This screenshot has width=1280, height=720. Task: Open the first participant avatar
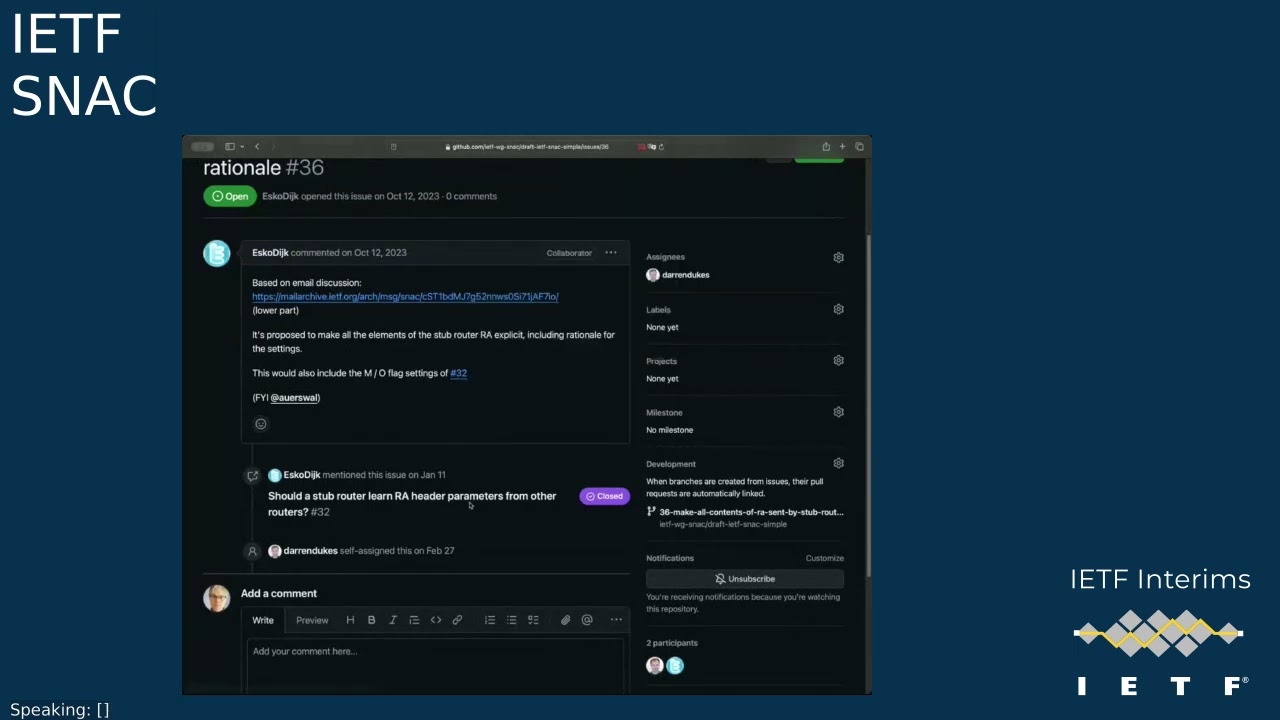point(655,666)
